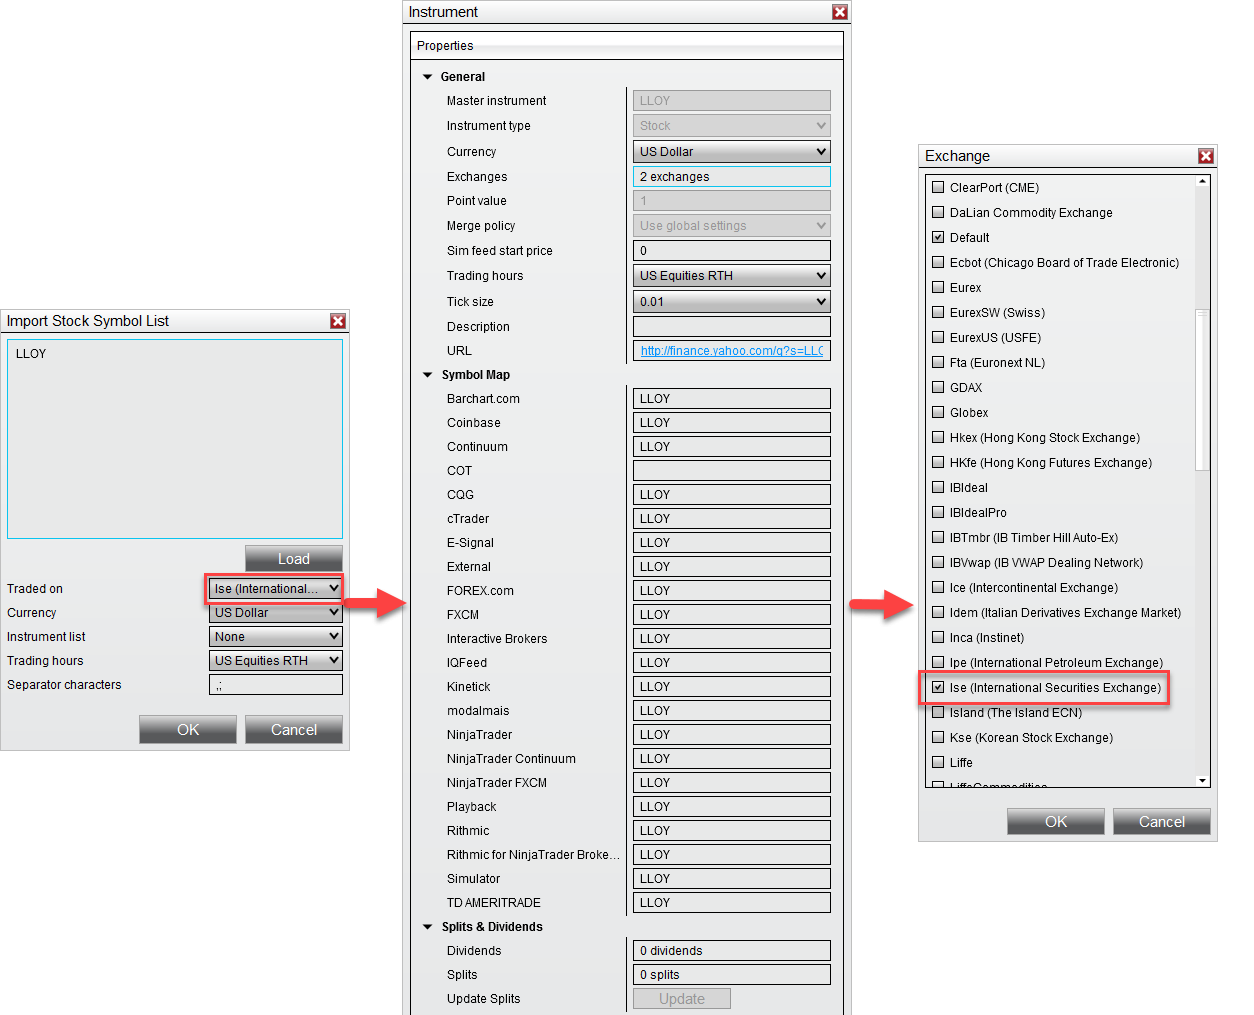Check the ClearPort (CME) exchange
This screenshot has width=1254, height=1015.
click(x=938, y=187)
